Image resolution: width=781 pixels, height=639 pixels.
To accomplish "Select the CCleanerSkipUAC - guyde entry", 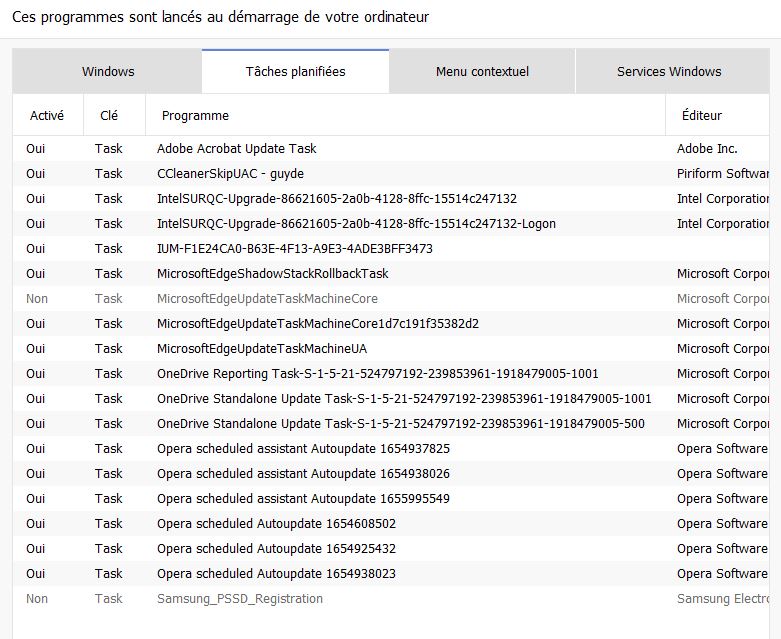I will tap(391, 173).
